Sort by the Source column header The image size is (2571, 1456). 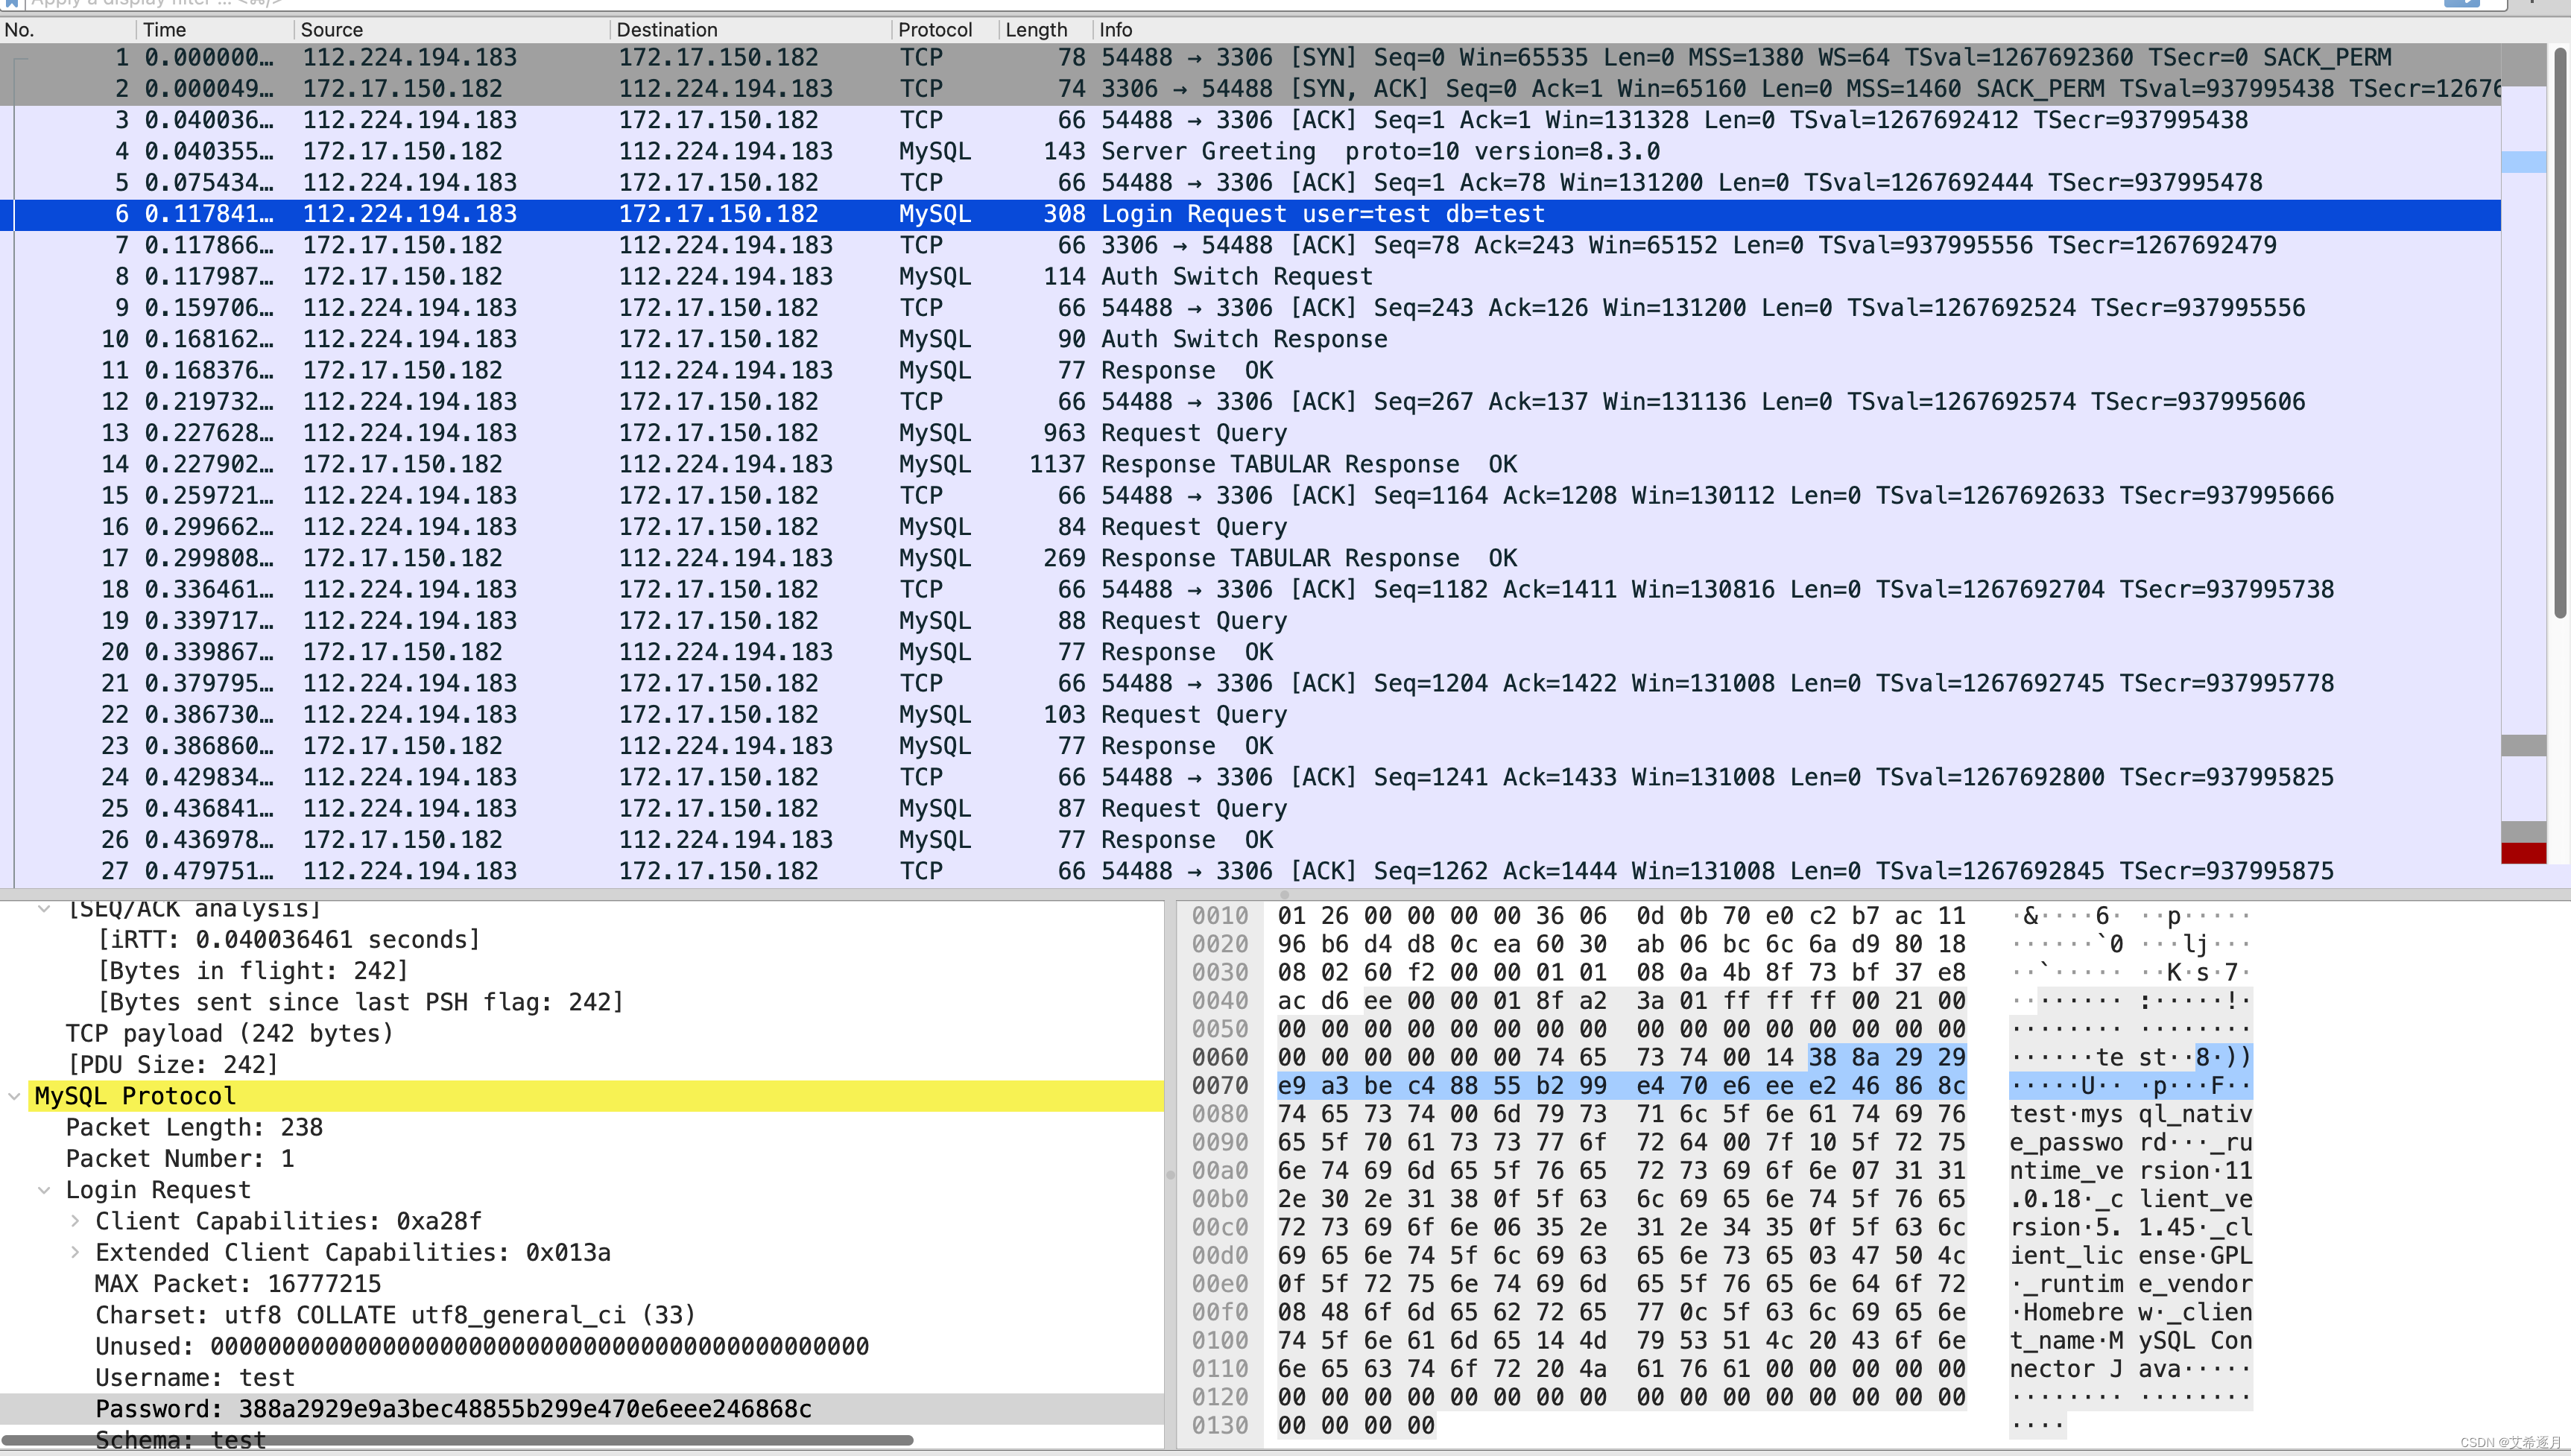451,30
